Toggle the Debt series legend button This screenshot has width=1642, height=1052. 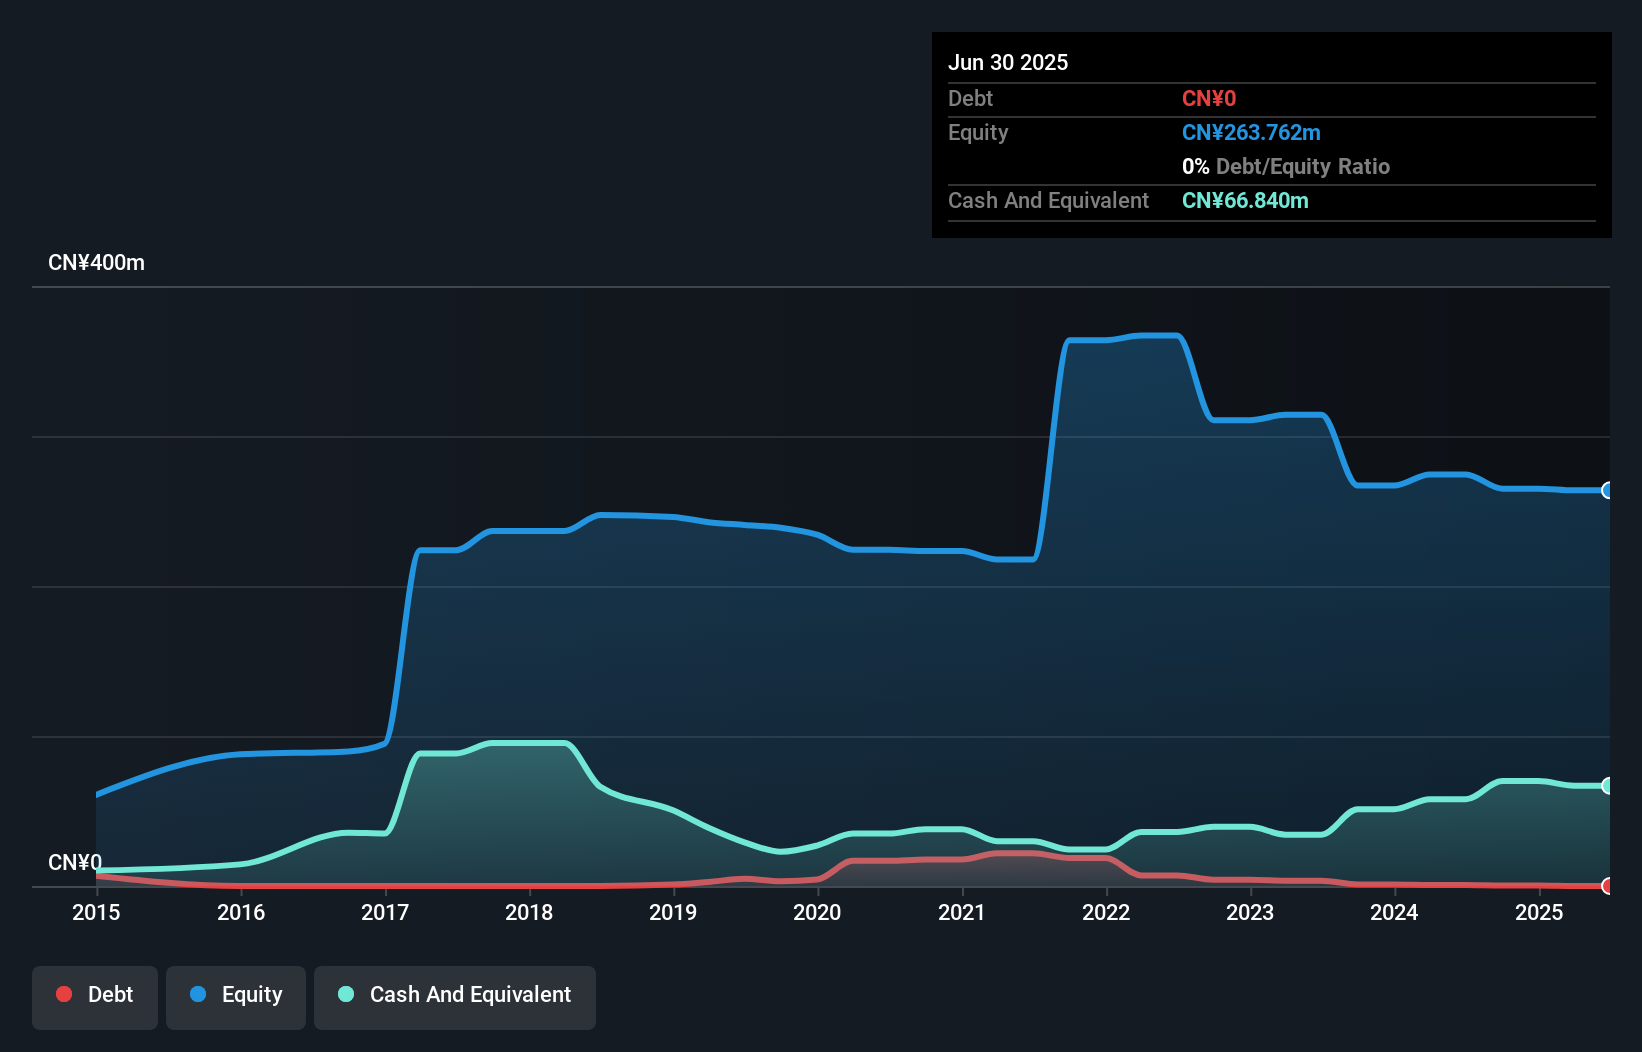click(x=95, y=997)
